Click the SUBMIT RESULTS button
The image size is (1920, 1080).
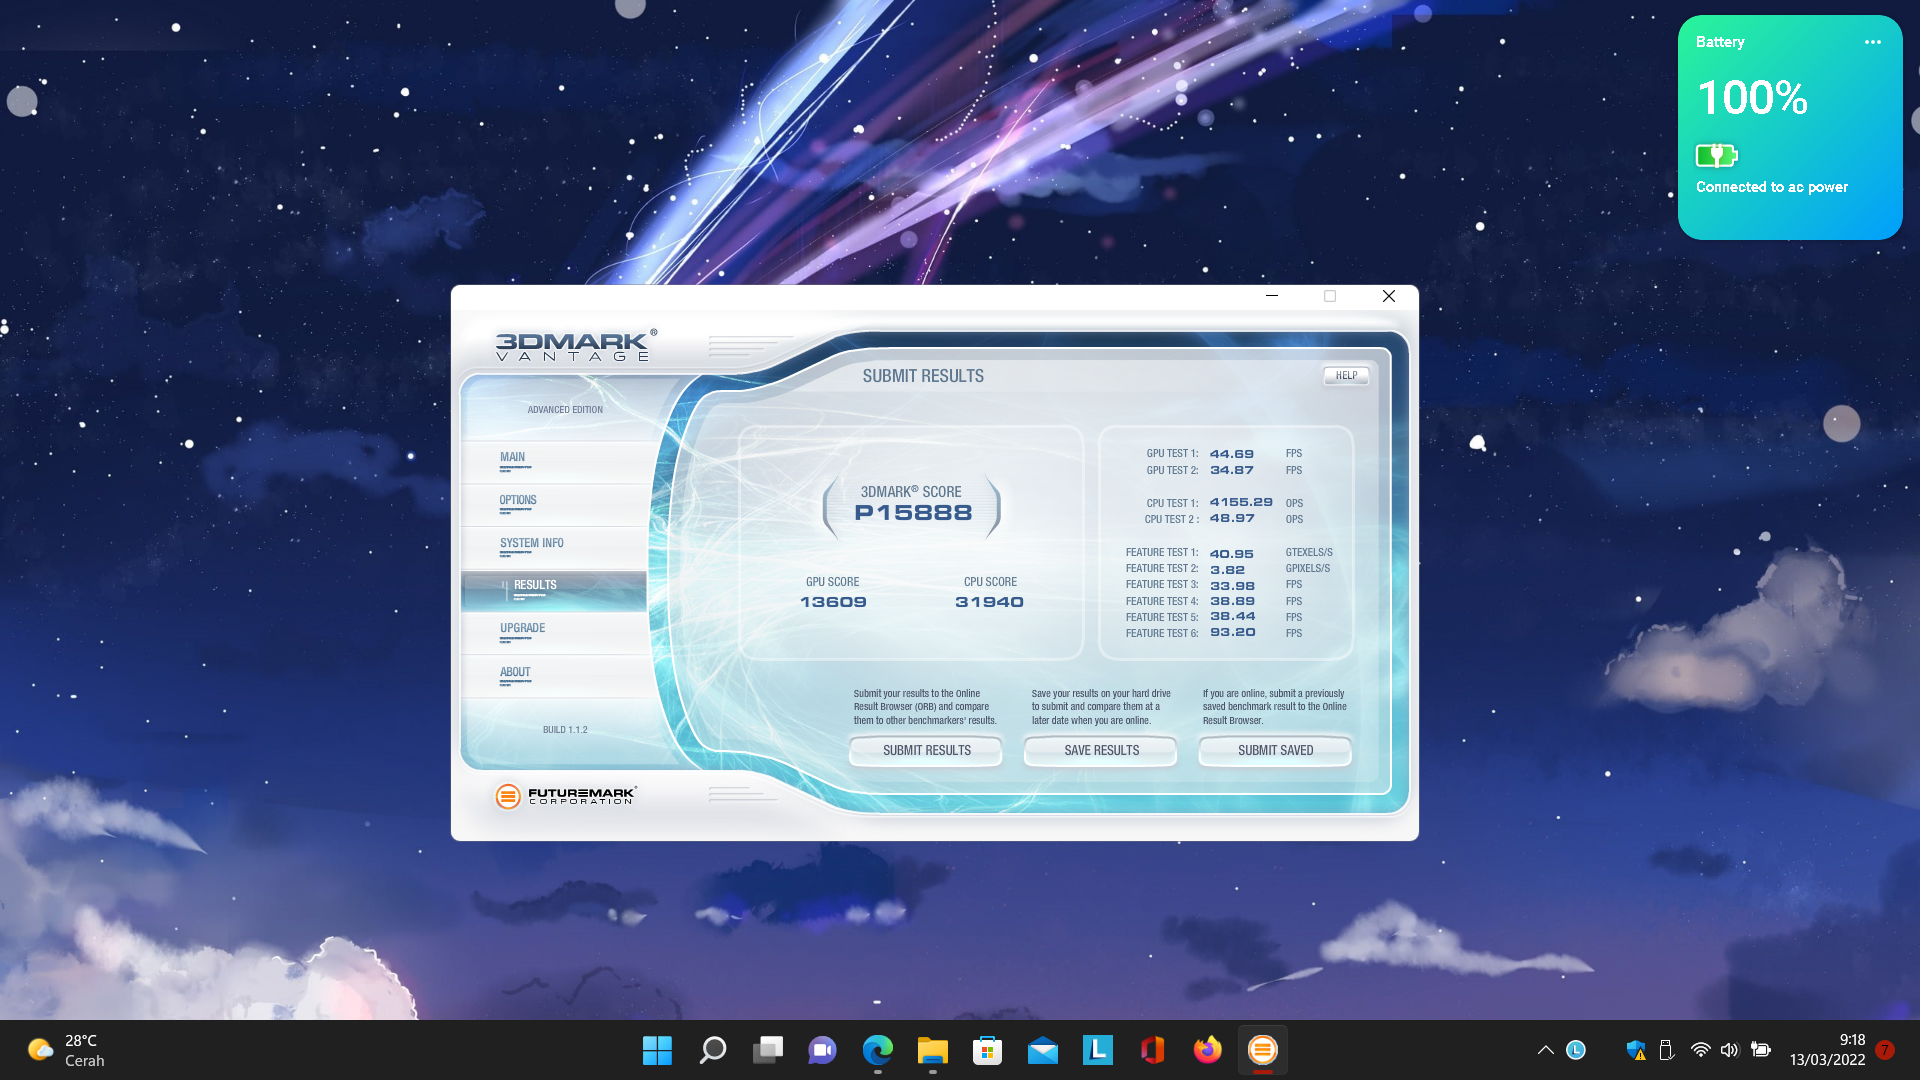tap(926, 751)
